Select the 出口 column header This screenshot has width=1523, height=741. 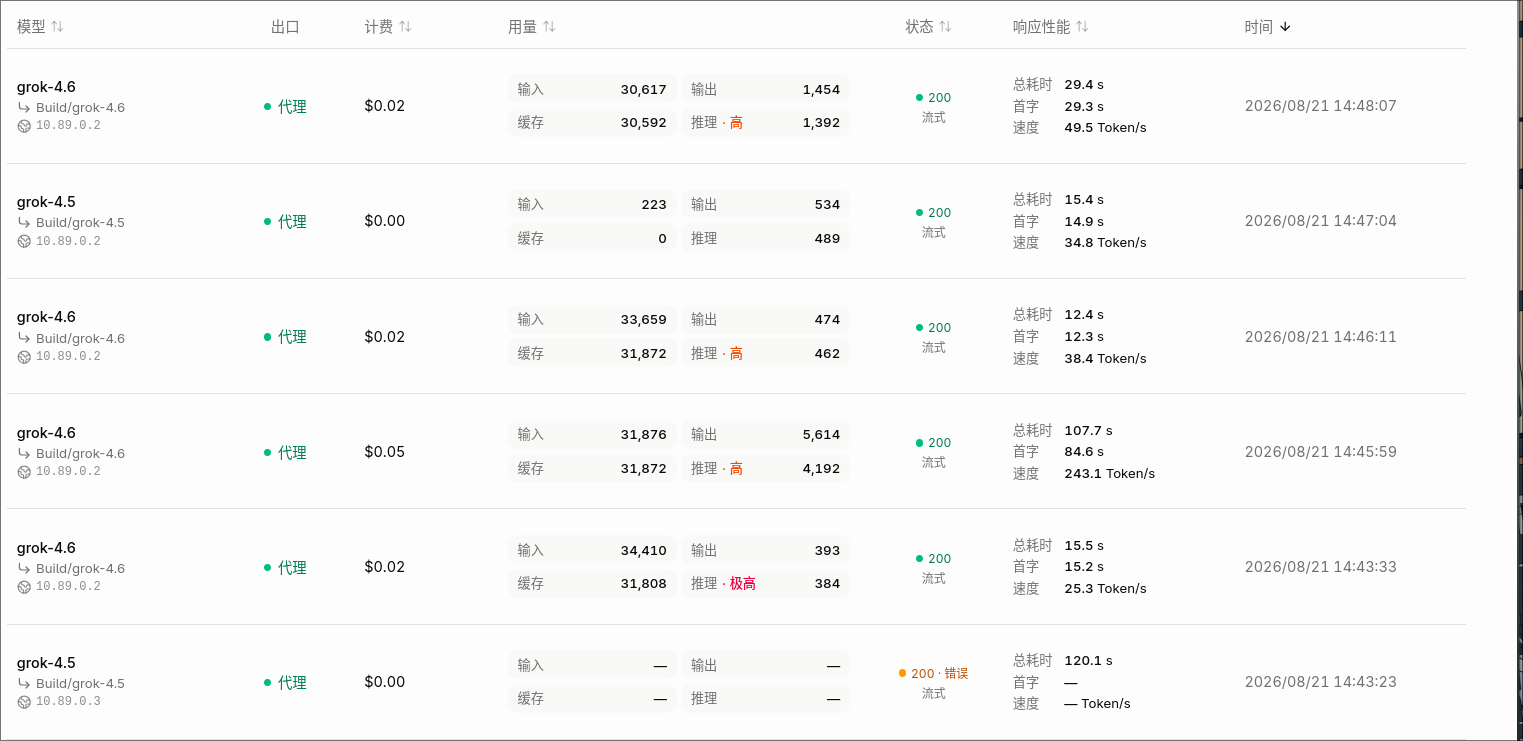point(285,27)
